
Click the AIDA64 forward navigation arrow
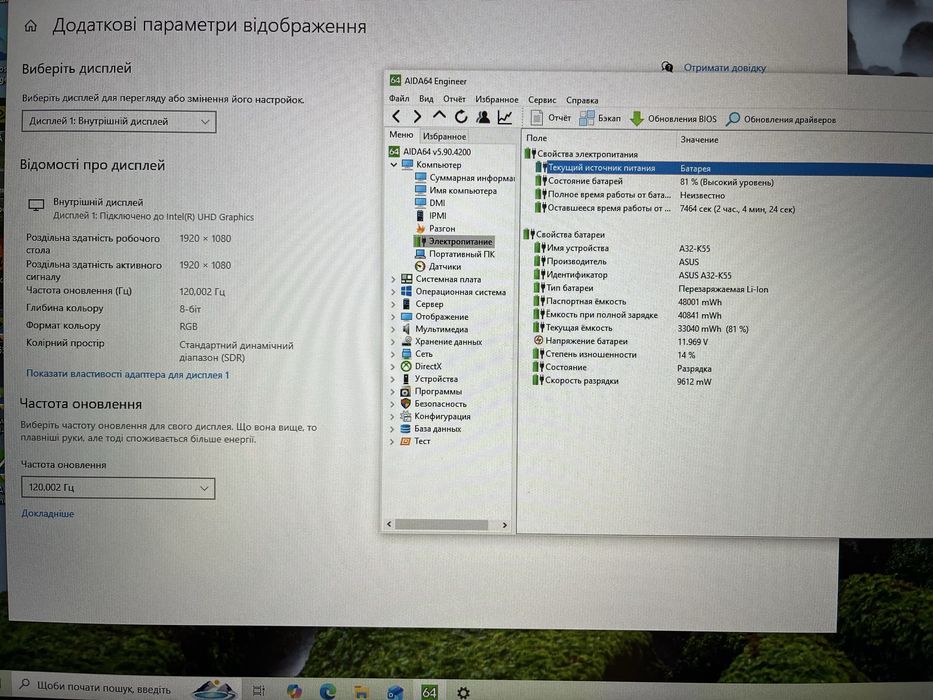point(417,117)
